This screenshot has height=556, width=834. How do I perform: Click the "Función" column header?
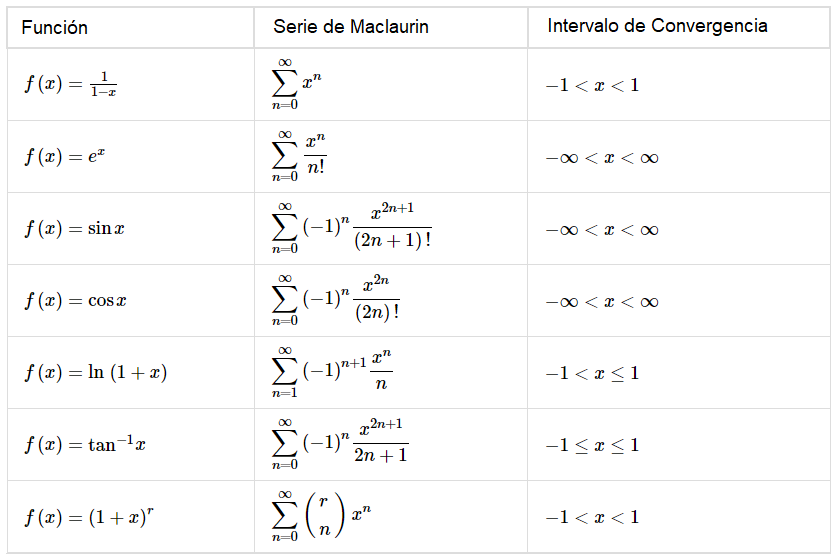(x=55, y=27)
